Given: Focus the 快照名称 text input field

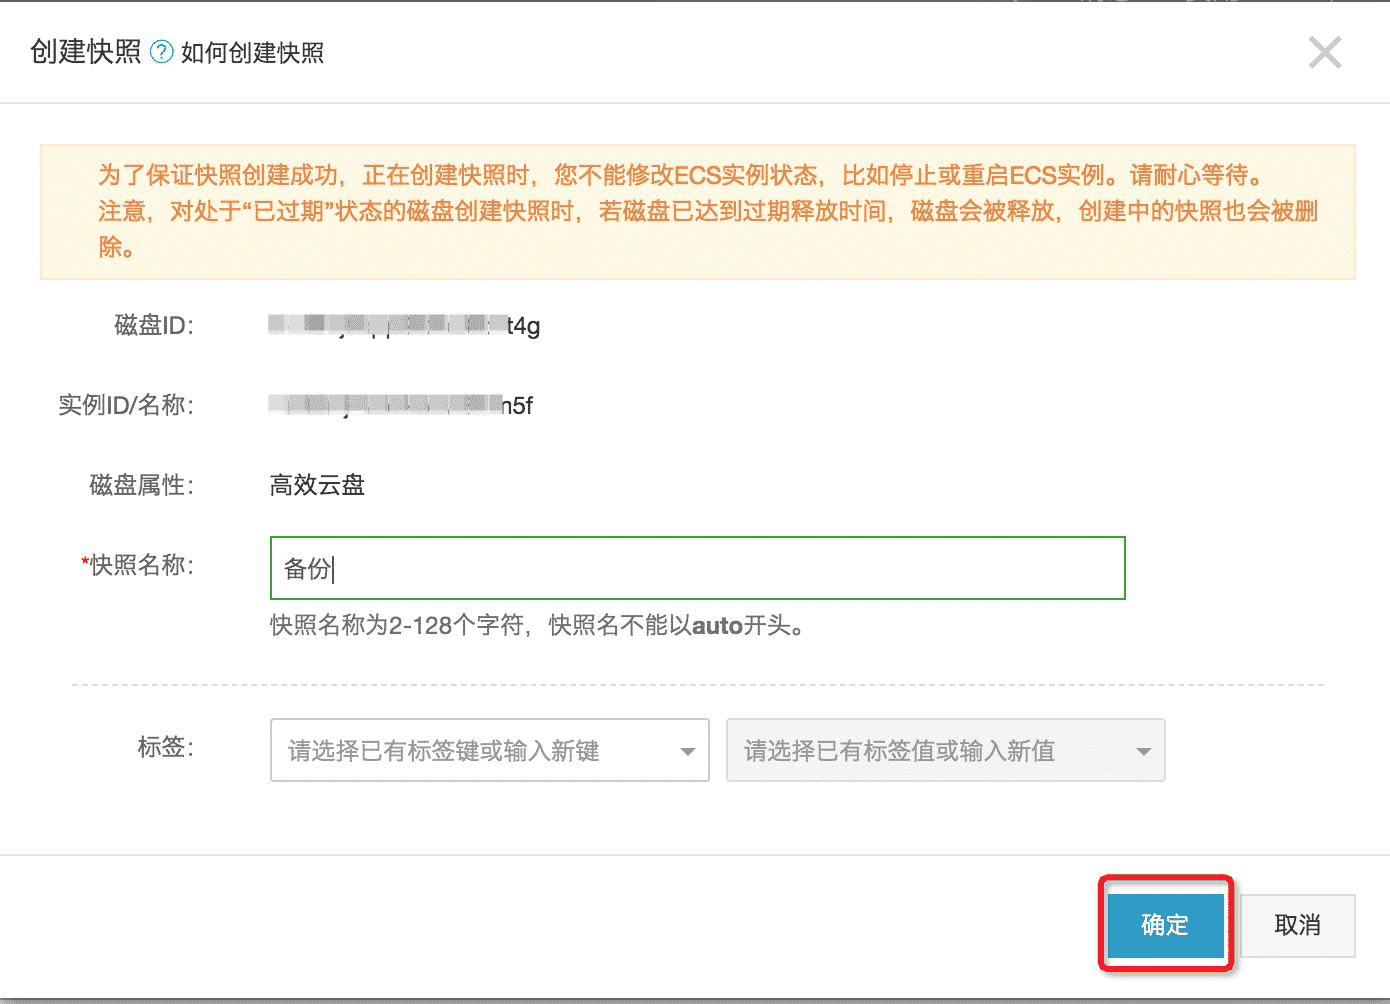Looking at the screenshot, I should click(x=697, y=568).
